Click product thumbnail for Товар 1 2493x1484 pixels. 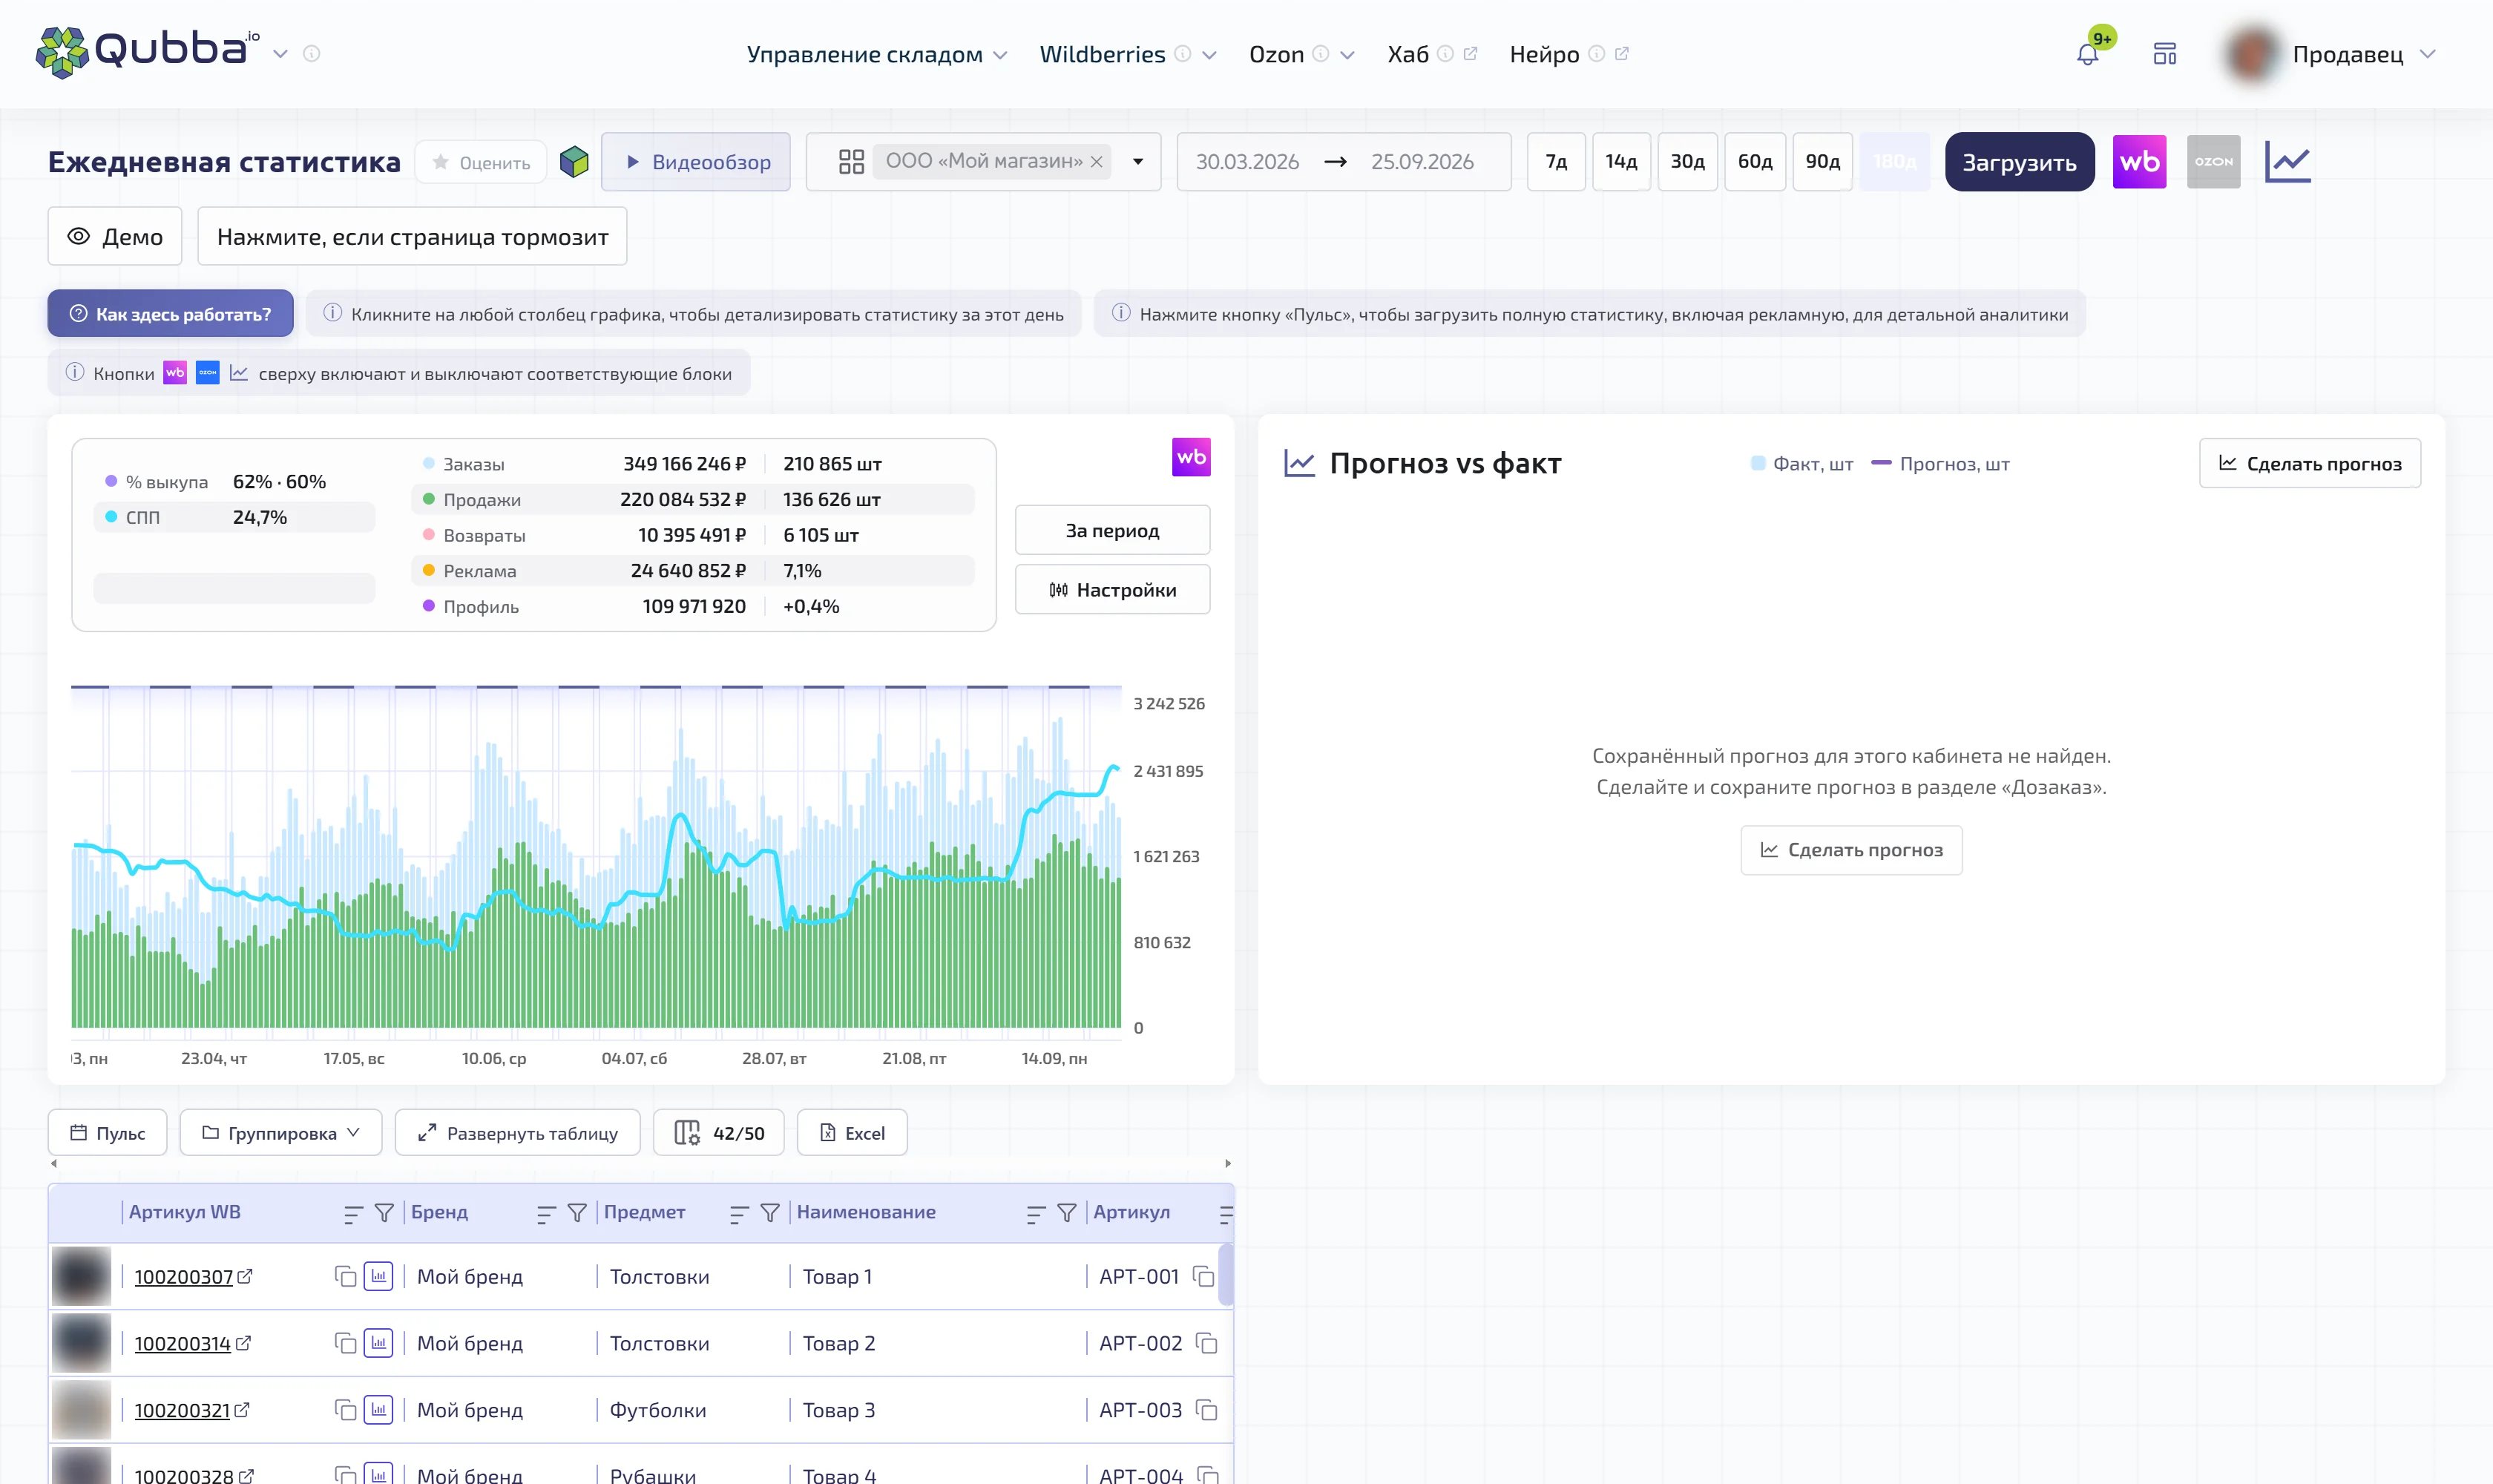[x=81, y=1277]
